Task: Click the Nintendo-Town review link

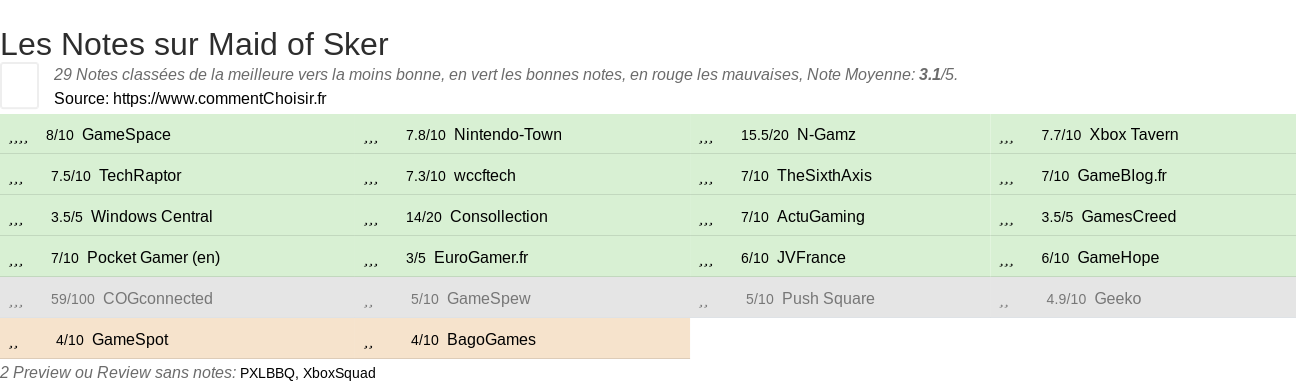Action: (508, 135)
